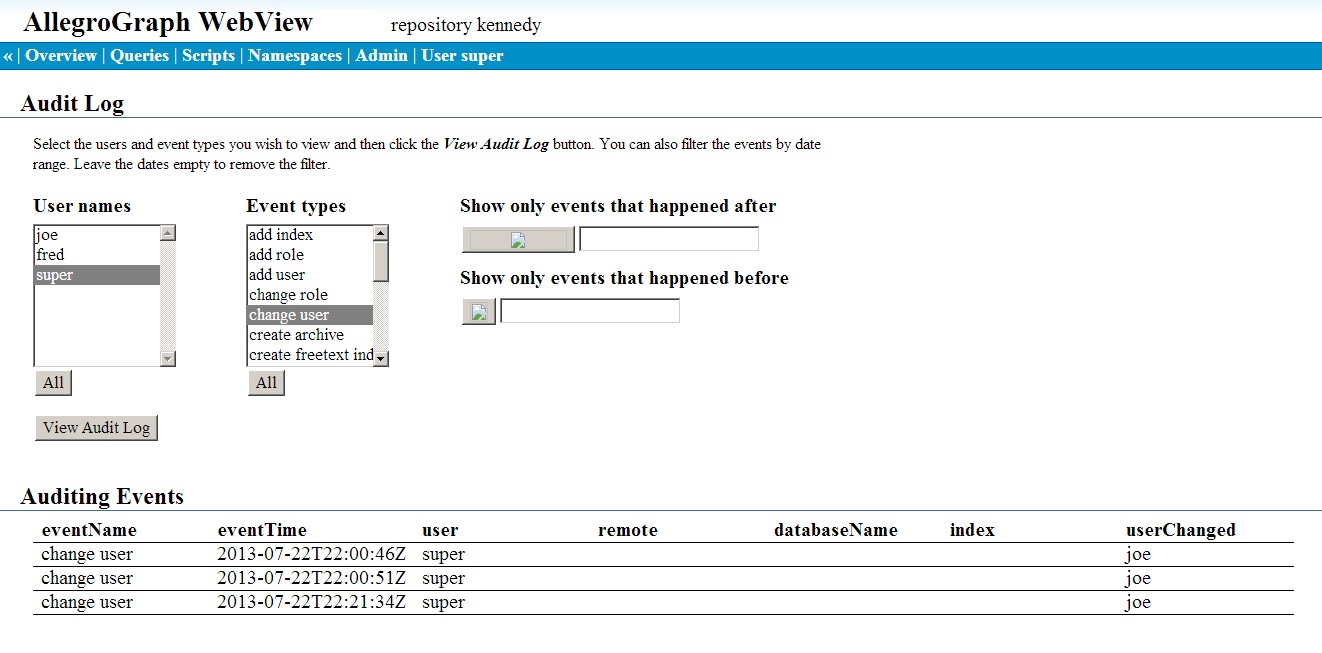Select the change role event type

(290, 294)
